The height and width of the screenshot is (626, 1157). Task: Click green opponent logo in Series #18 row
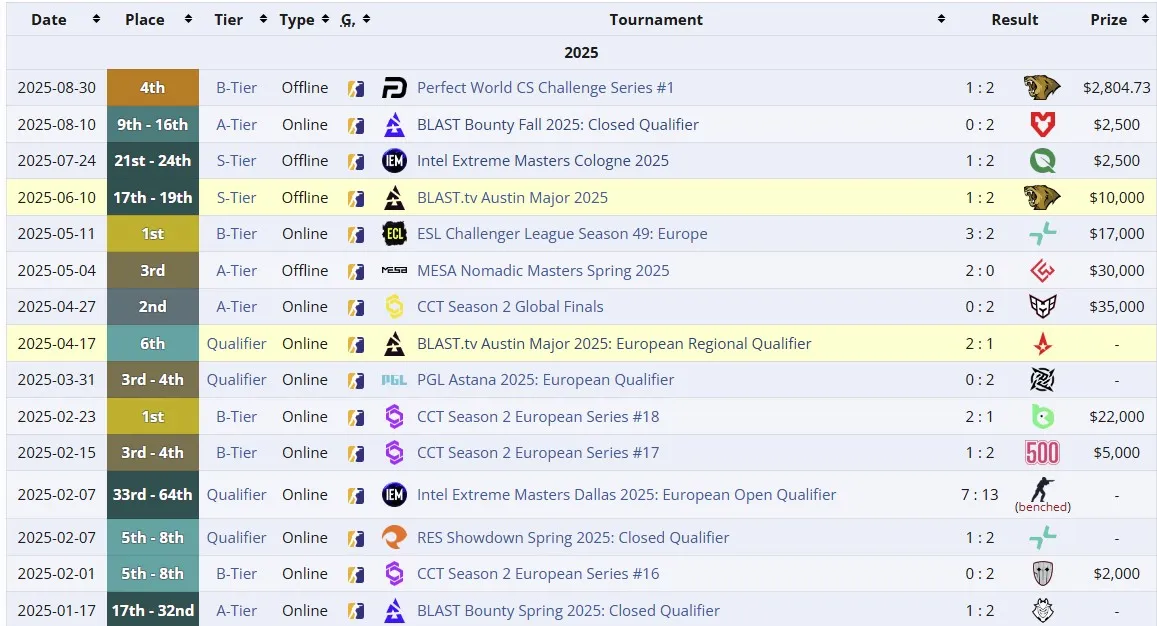tap(1042, 416)
